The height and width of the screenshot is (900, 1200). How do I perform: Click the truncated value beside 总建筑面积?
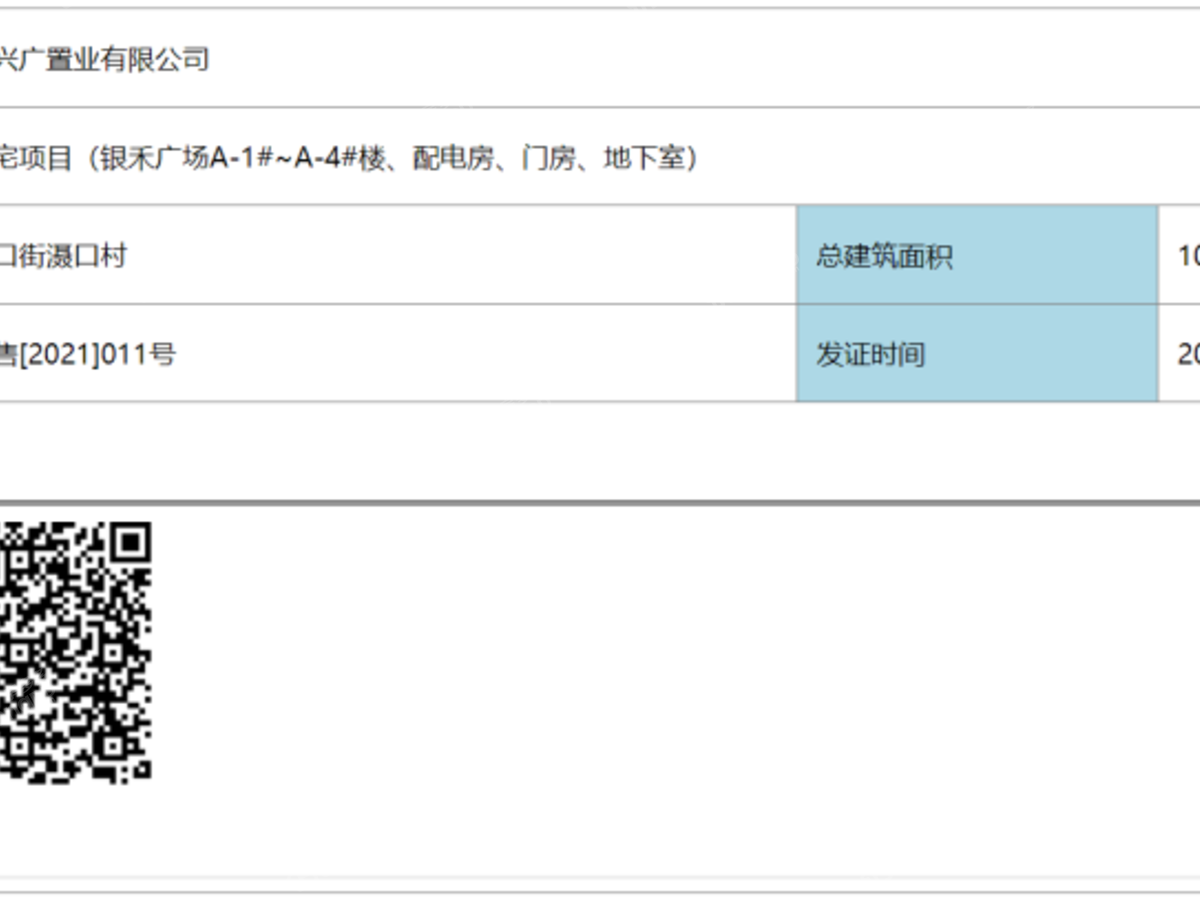[x=1189, y=256]
